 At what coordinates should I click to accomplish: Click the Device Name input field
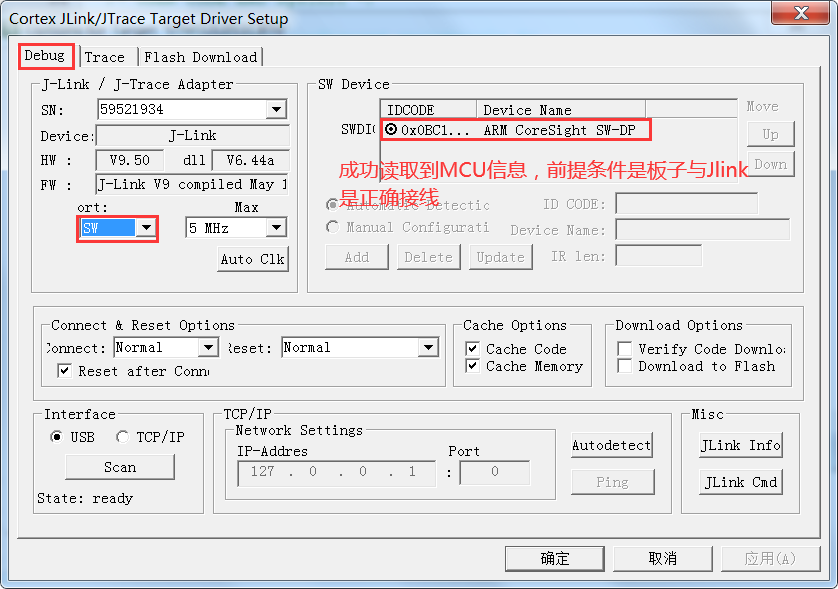point(702,230)
